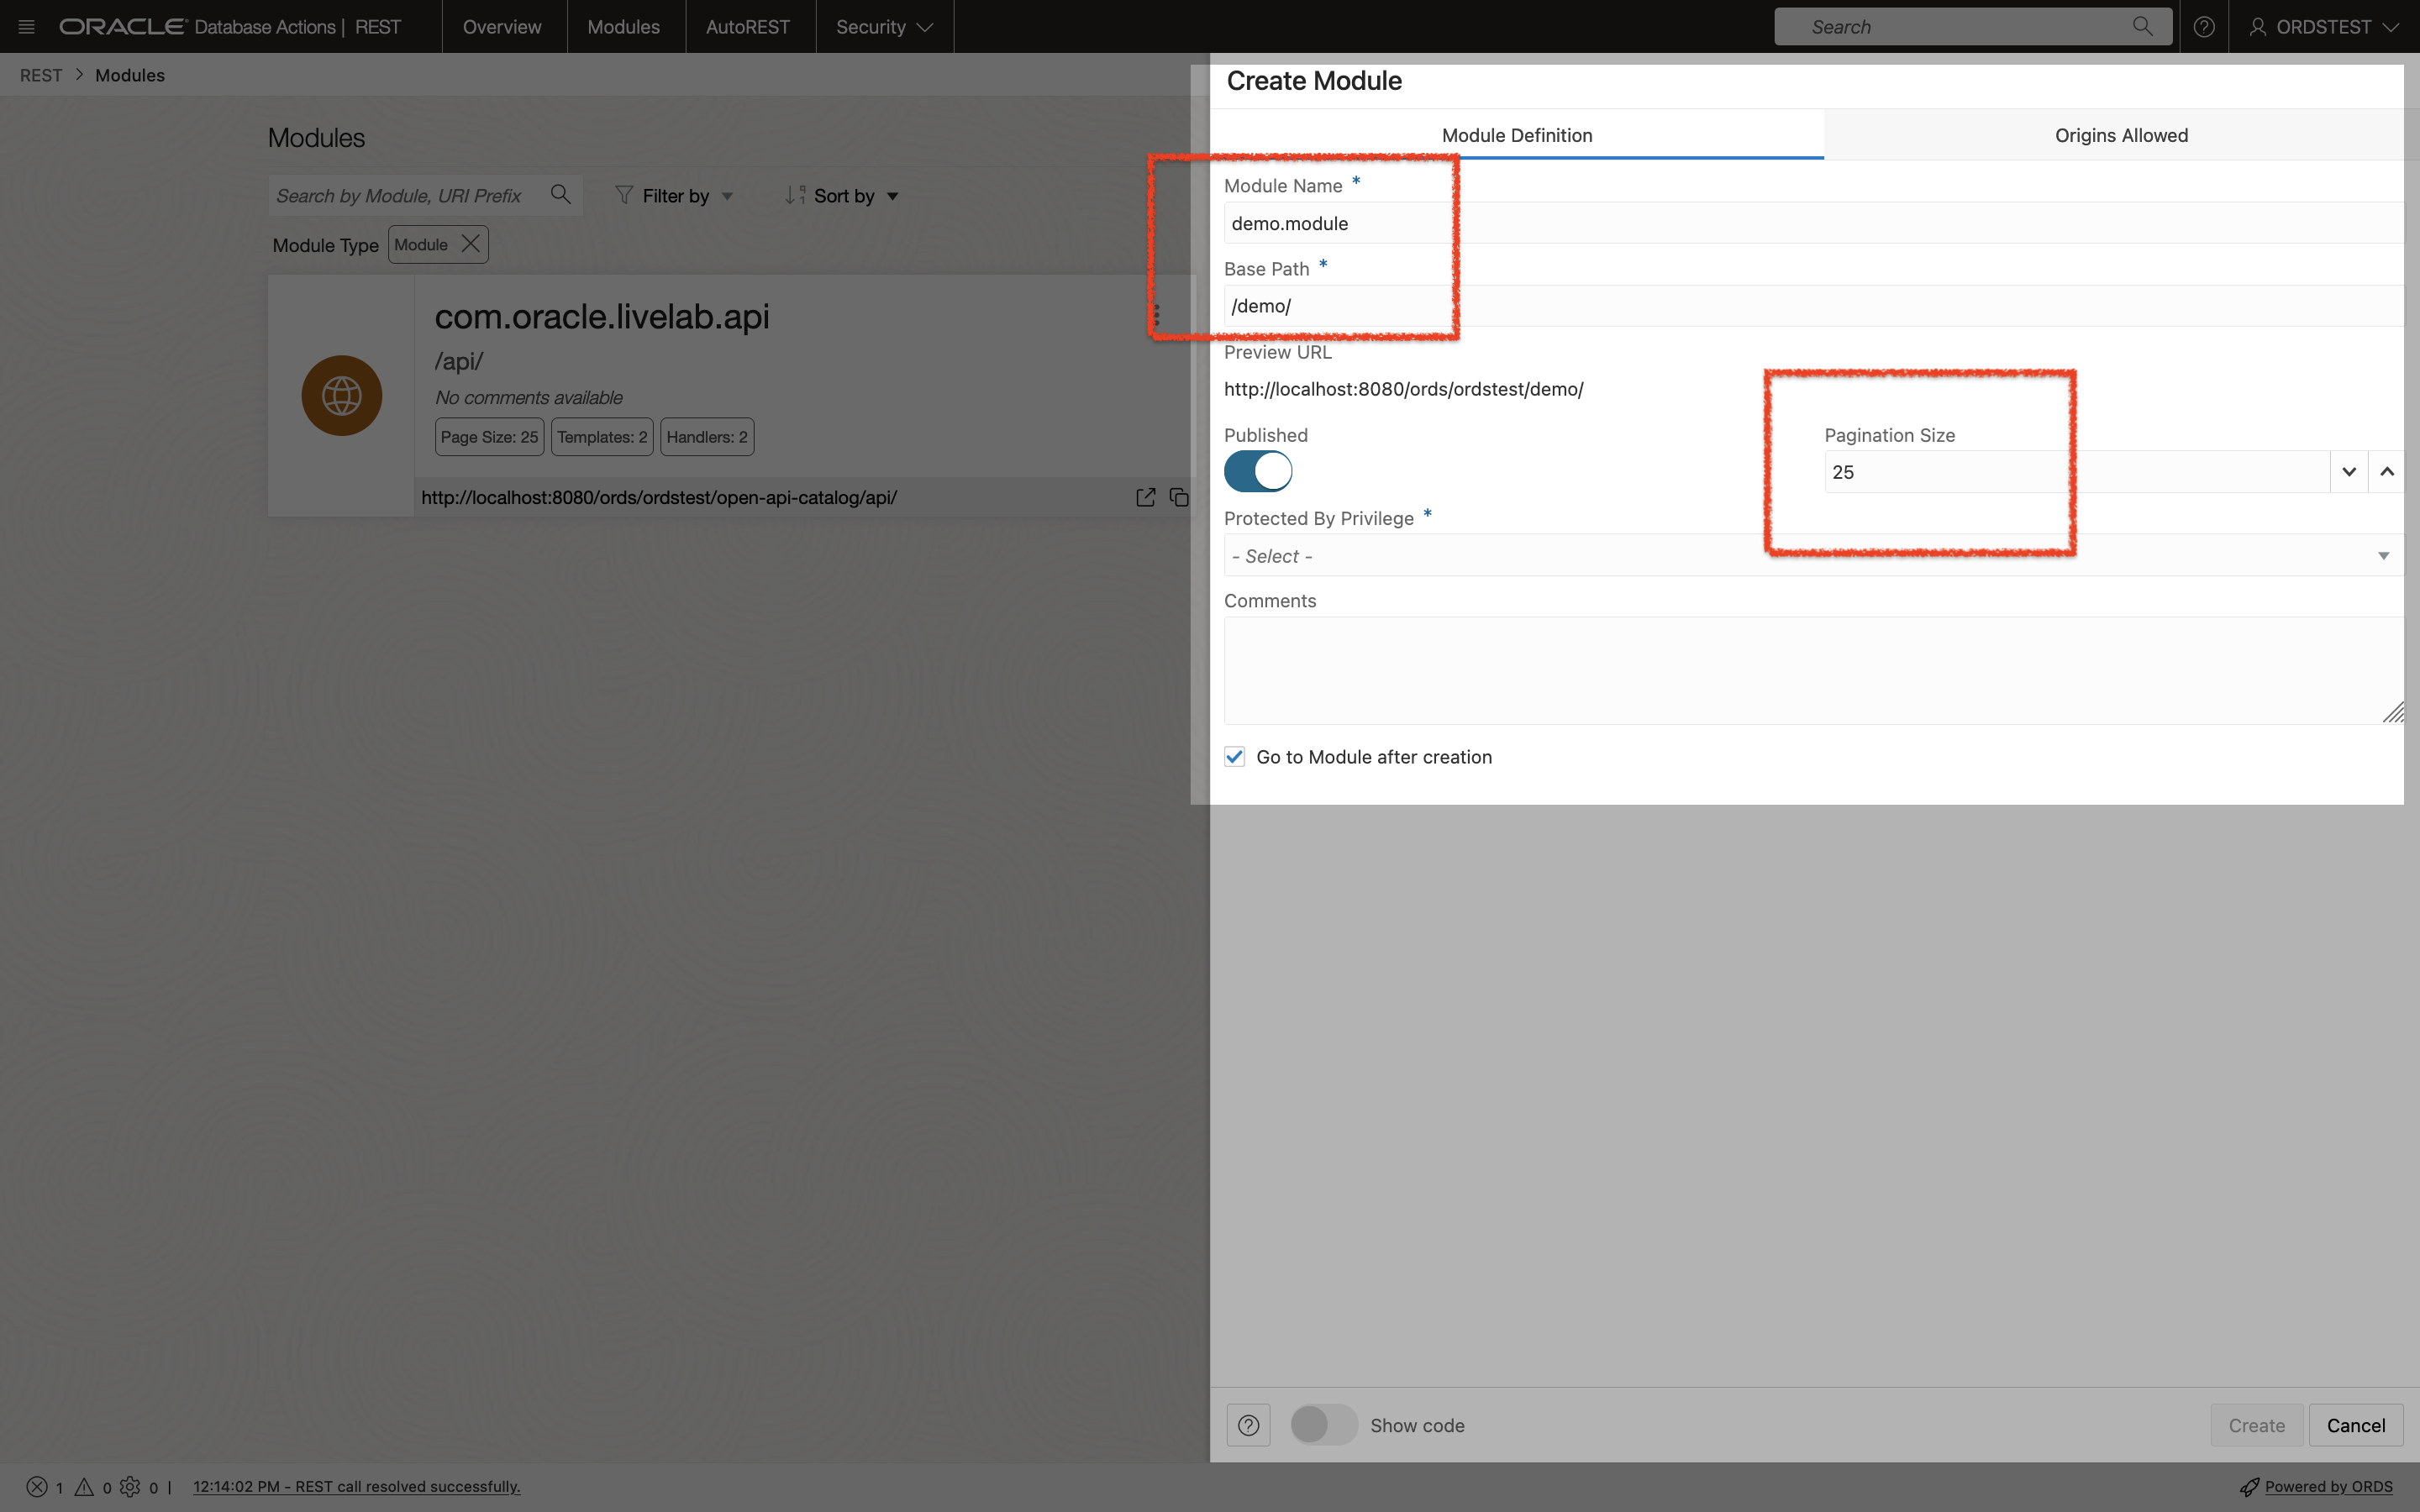Image resolution: width=2420 pixels, height=1512 pixels.
Task: Click the errors count icon in status bar
Action: pyautogui.click(x=37, y=1487)
